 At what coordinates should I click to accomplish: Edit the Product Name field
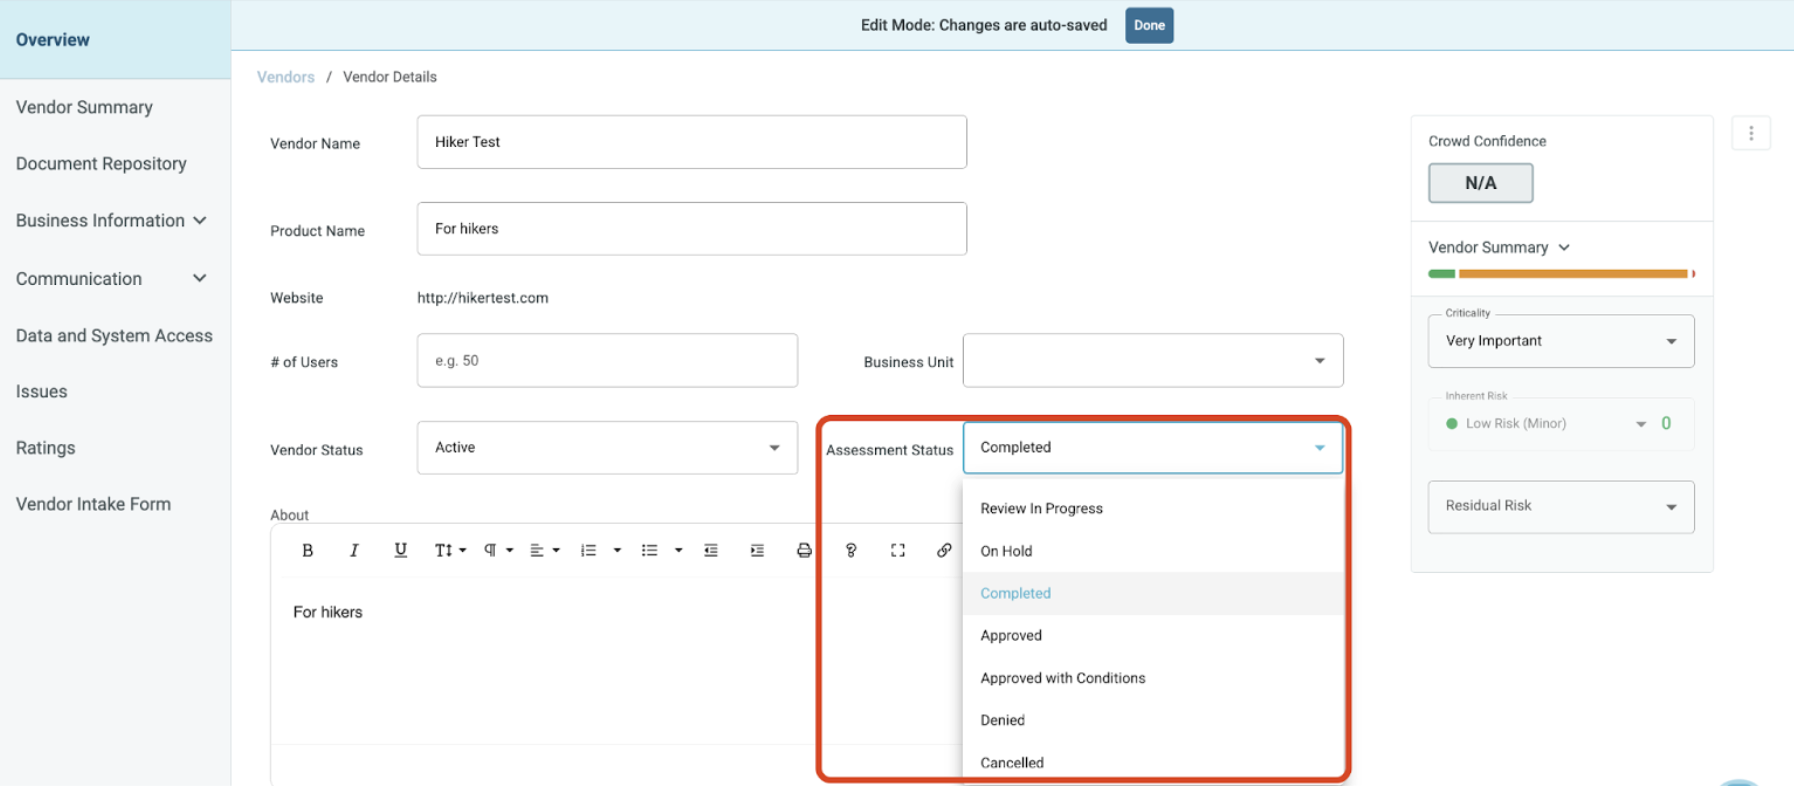click(x=692, y=229)
